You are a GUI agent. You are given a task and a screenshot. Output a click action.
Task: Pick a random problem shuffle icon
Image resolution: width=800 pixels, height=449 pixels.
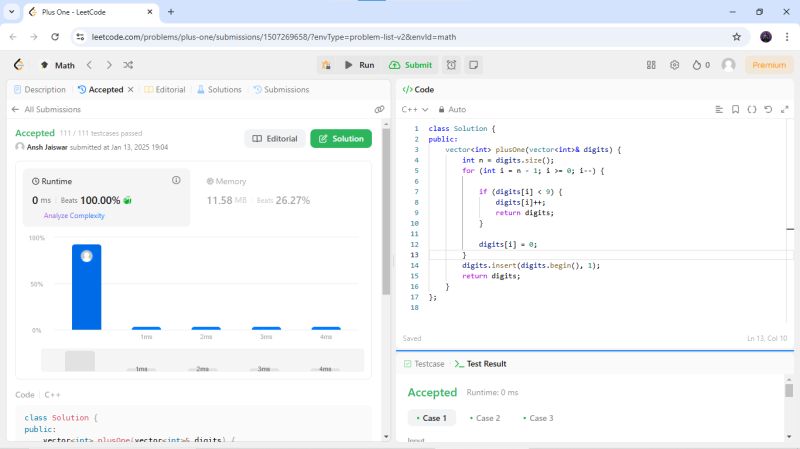pyautogui.click(x=128, y=65)
